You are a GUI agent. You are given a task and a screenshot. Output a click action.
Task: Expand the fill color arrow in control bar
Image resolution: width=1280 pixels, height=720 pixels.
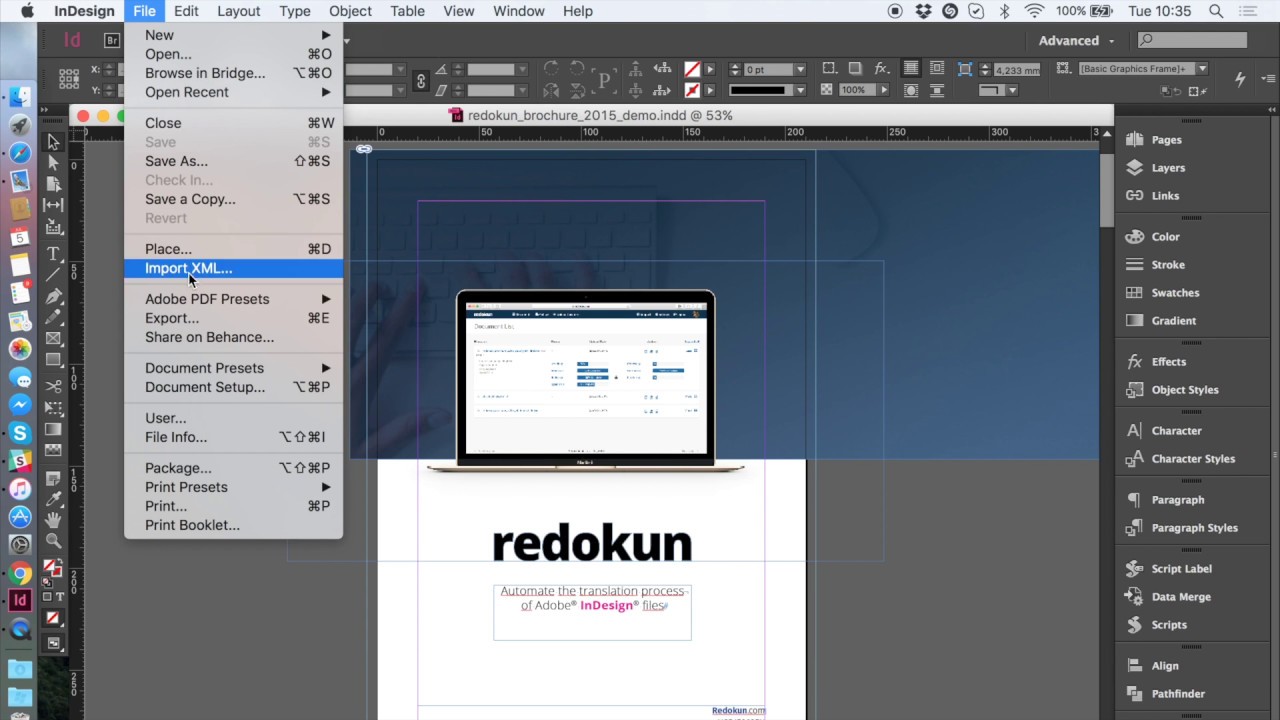(711, 69)
